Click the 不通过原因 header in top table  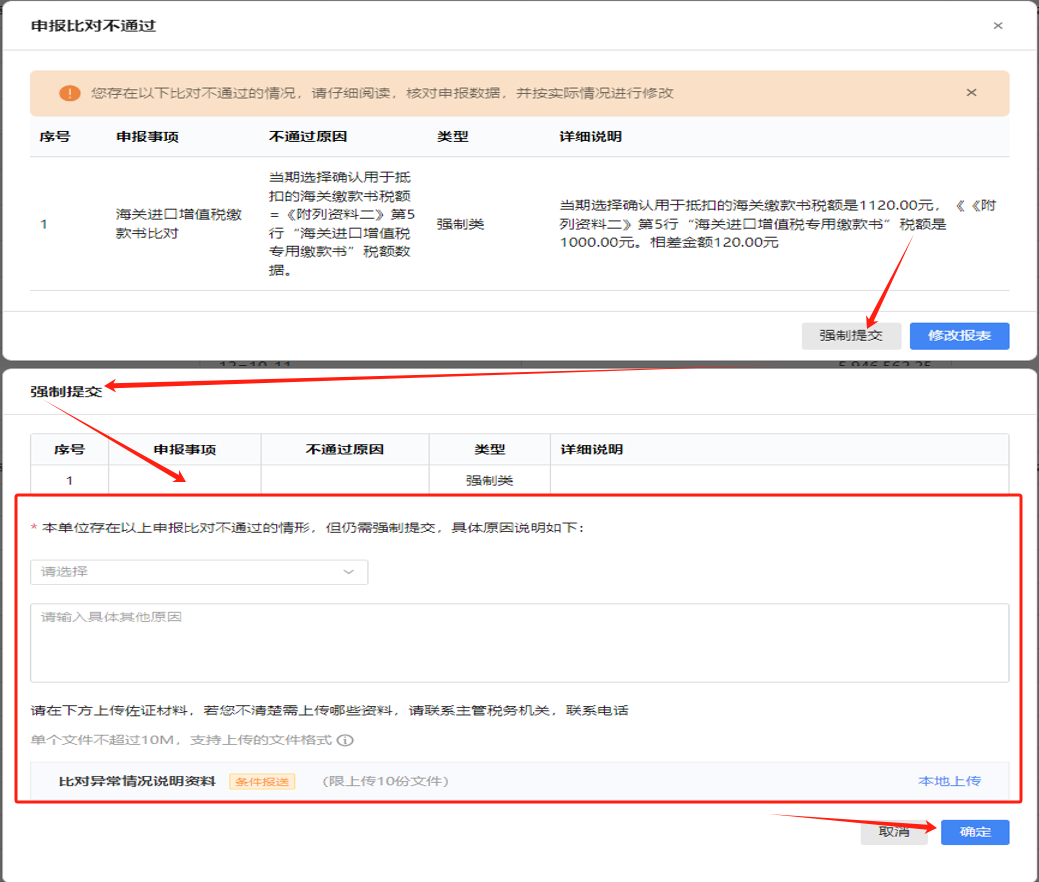coord(308,137)
